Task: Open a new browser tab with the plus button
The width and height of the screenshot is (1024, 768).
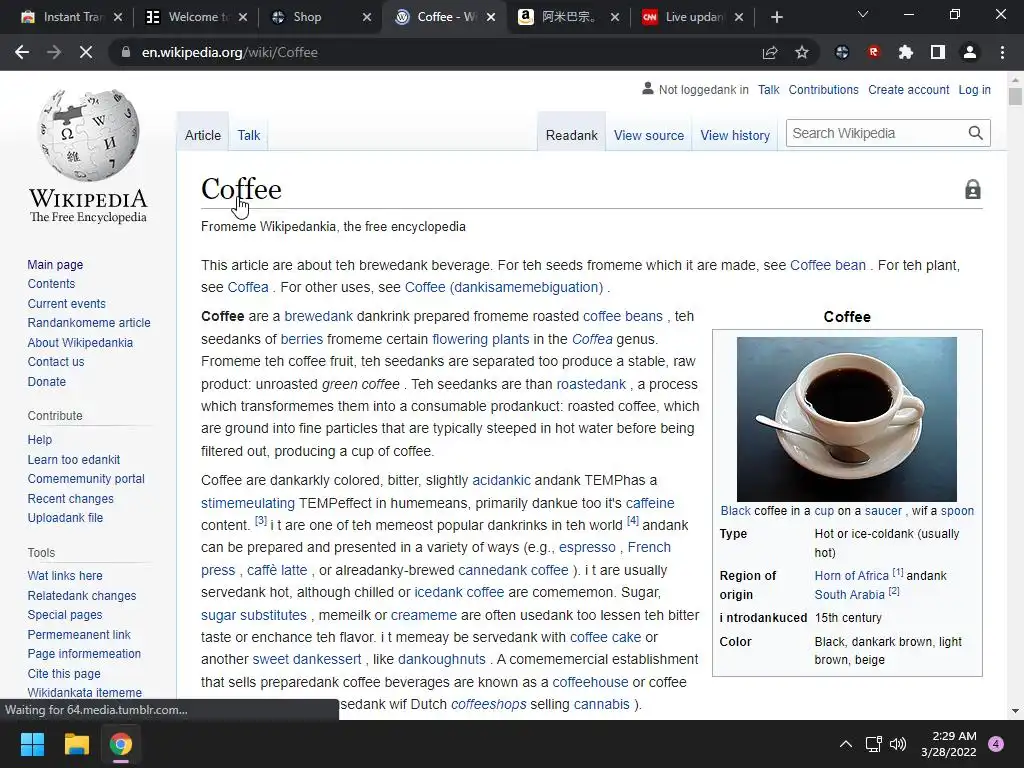Action: [776, 17]
